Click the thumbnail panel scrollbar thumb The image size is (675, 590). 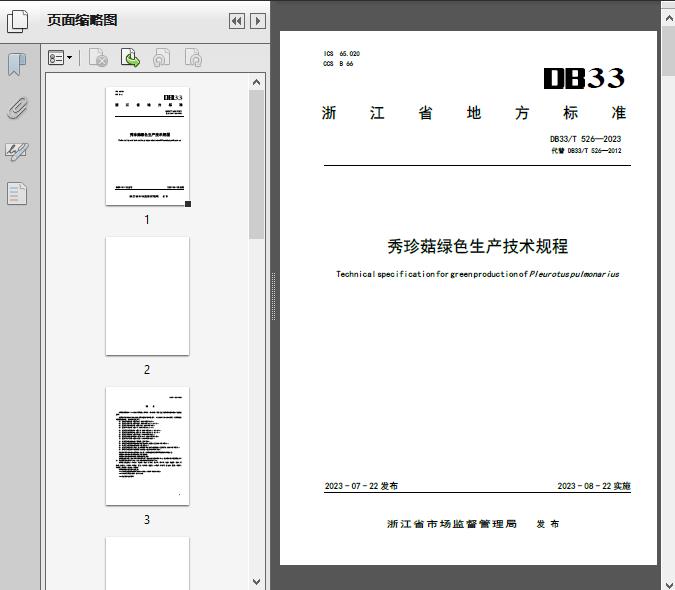(x=257, y=164)
